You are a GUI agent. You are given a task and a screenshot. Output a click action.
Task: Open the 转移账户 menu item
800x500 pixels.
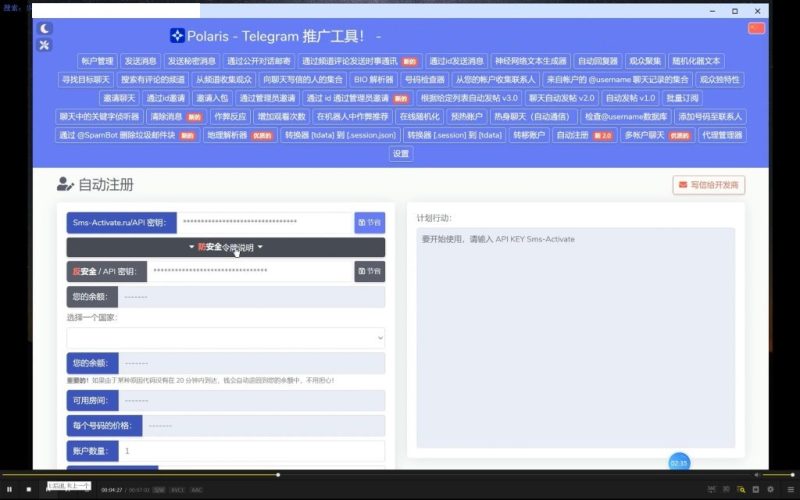pos(529,135)
